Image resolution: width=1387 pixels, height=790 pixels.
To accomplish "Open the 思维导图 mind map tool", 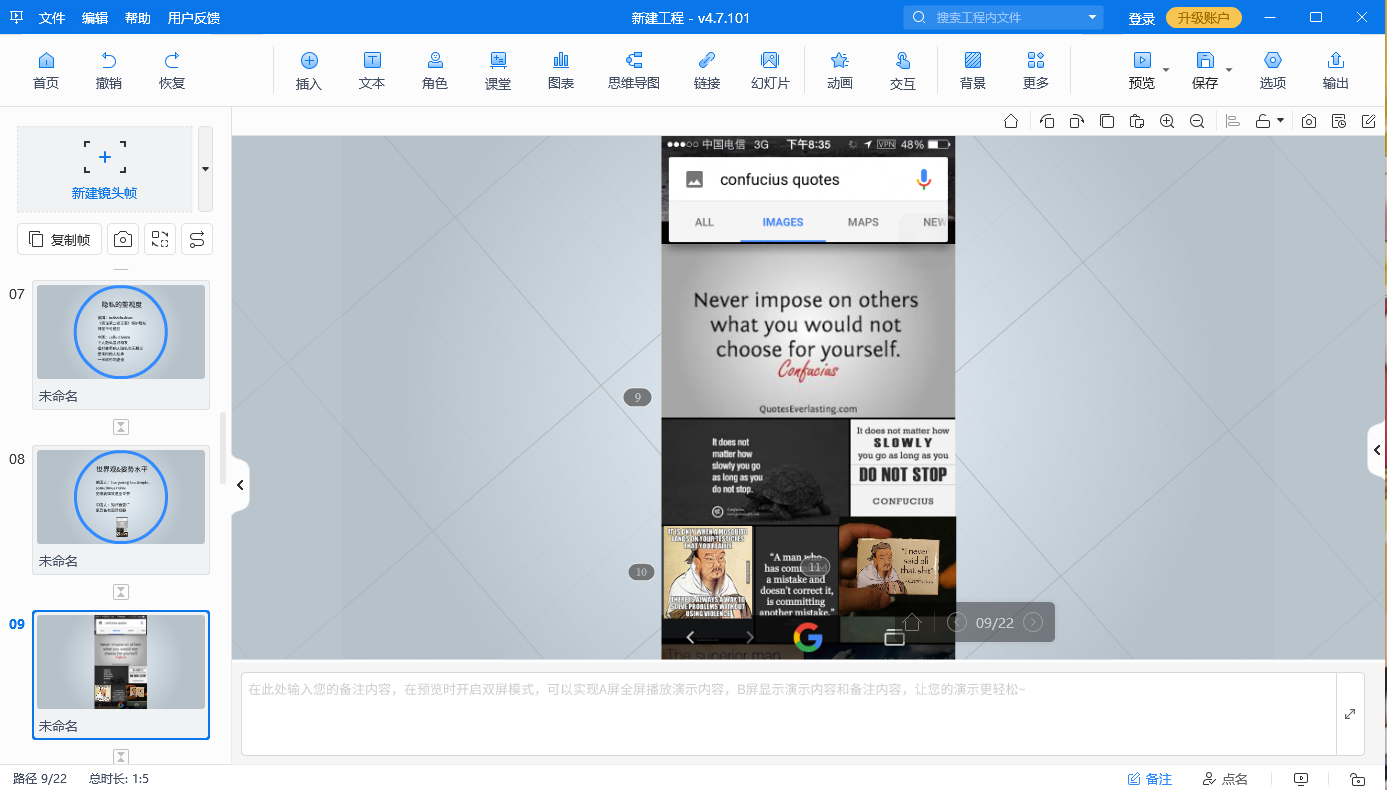I will (634, 70).
